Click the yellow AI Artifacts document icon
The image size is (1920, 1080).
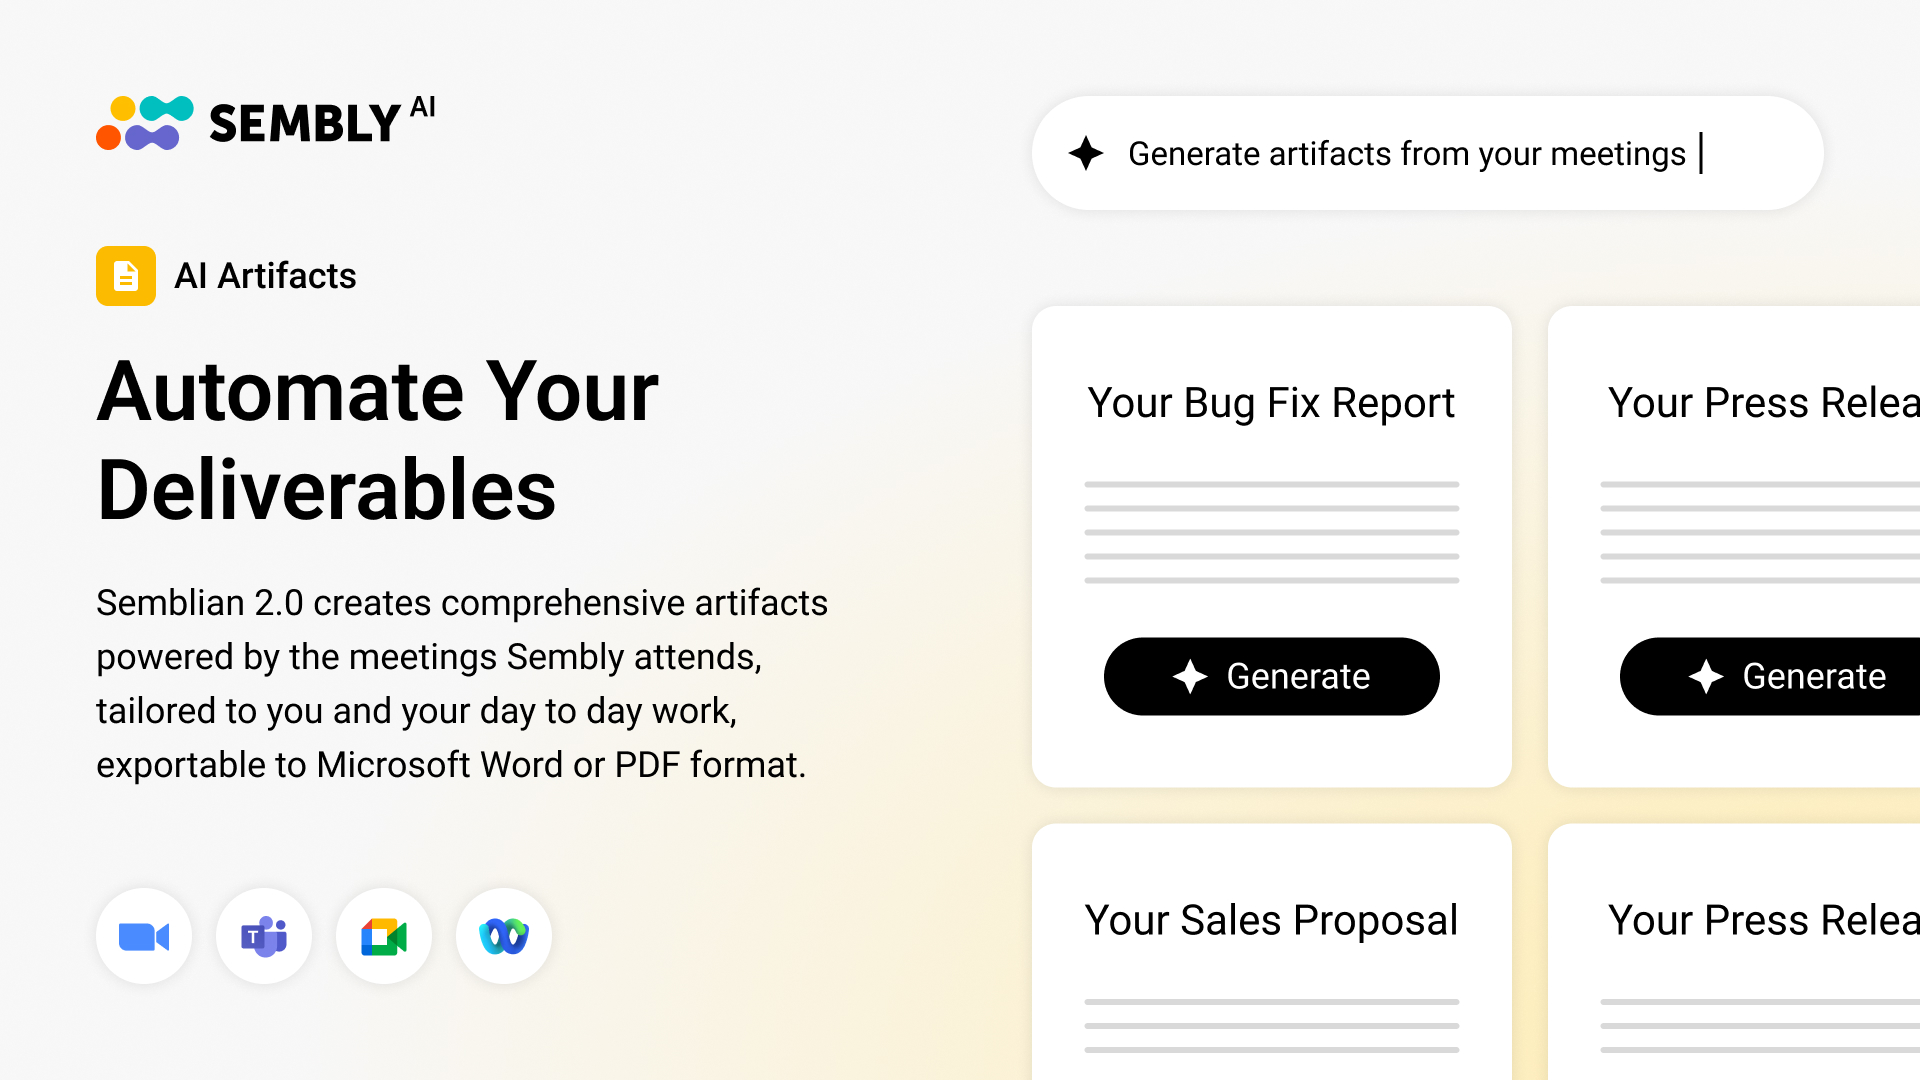coord(126,276)
